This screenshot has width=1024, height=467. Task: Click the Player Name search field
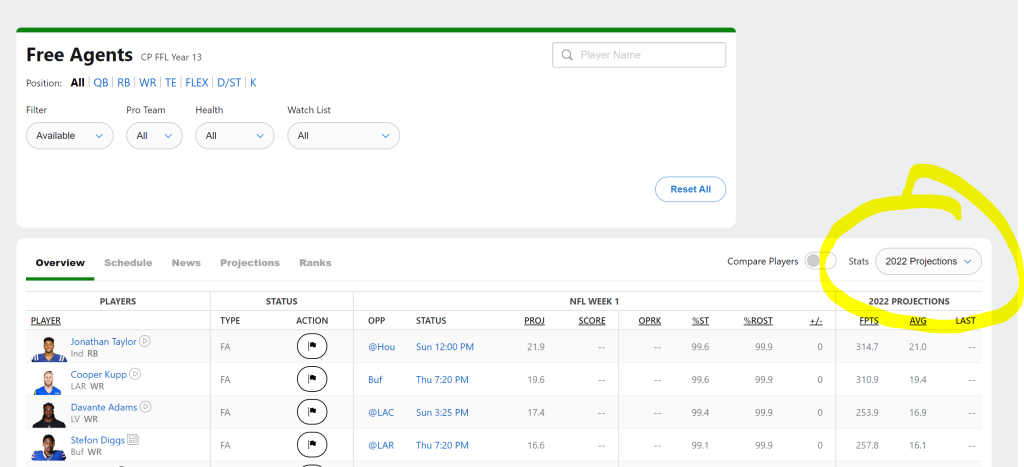(639, 55)
